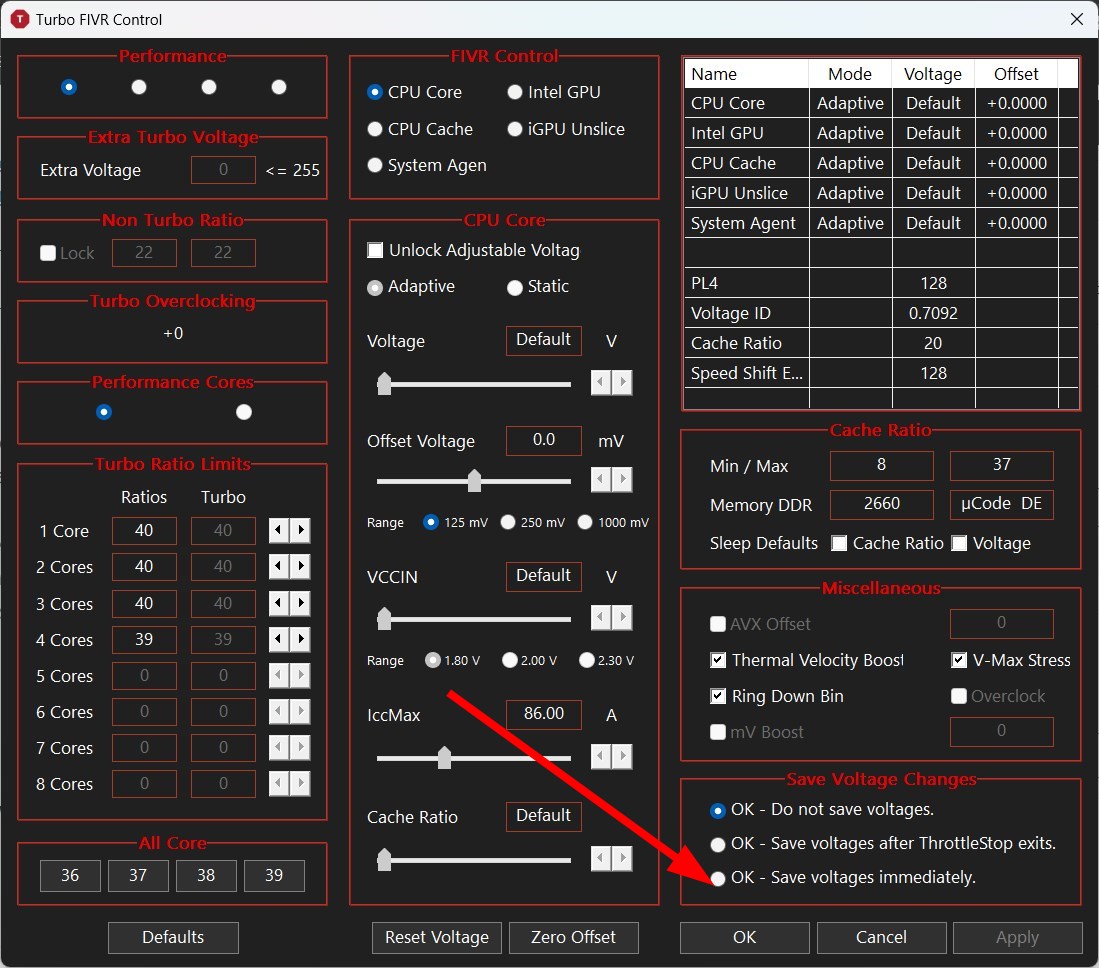Click the Zero Offset button
The width and height of the screenshot is (1099, 968).
click(573, 938)
